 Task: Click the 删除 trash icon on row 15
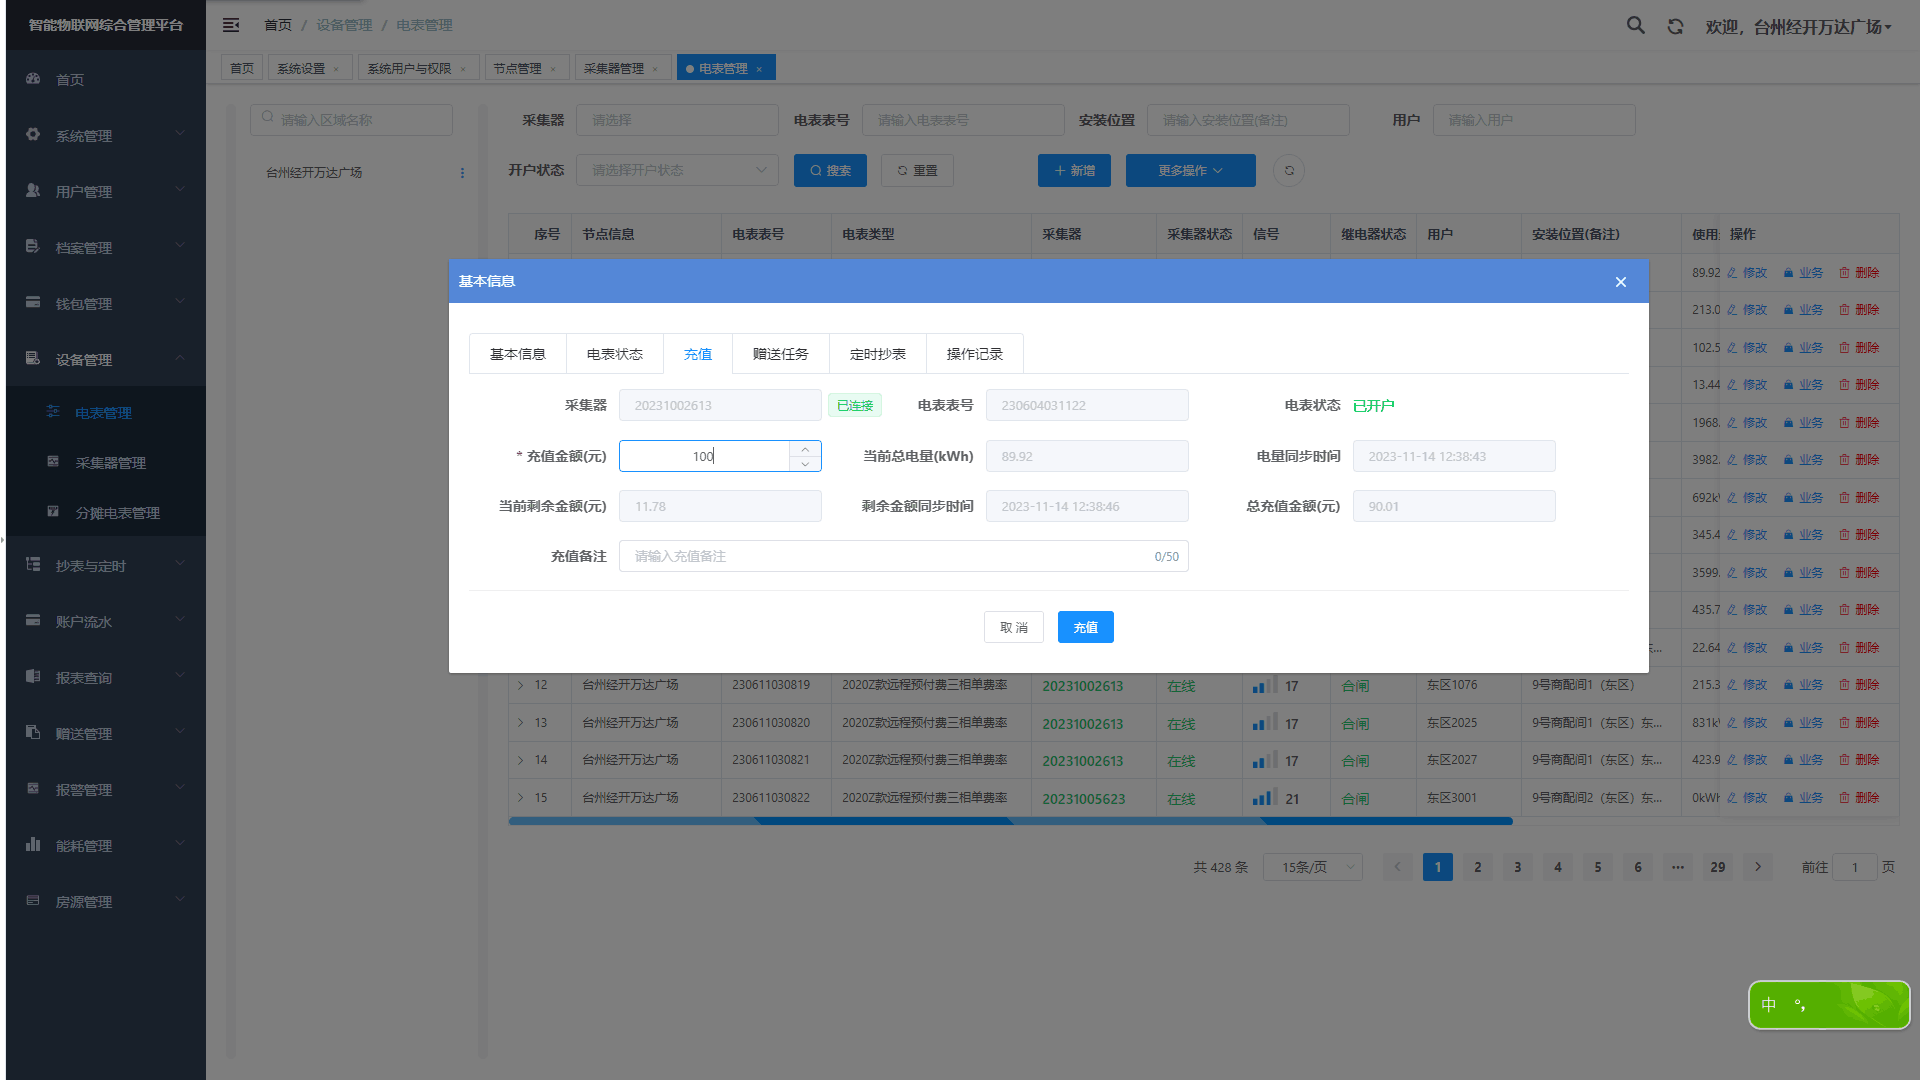[1845, 798]
